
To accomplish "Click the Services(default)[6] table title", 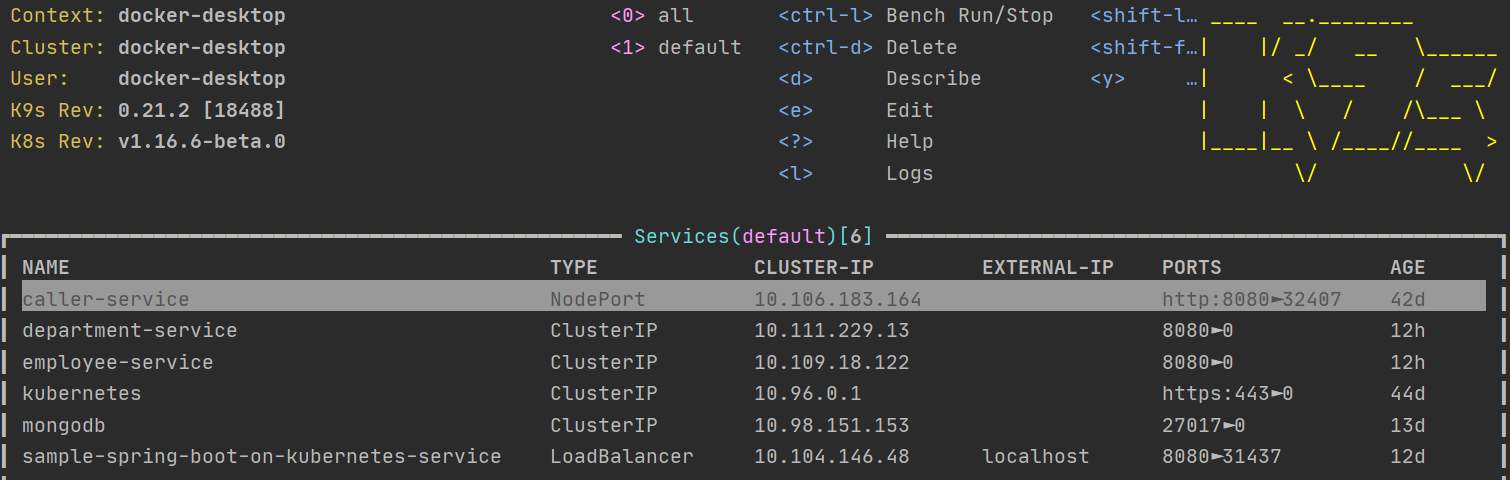I will point(753,237).
